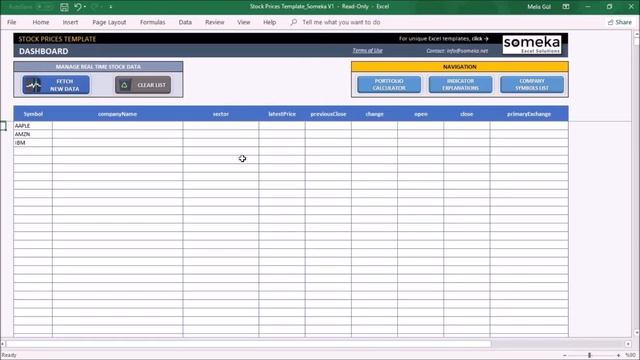This screenshot has width=640, height=360.
Task: Click the Someka logo
Action: (x=532, y=44)
